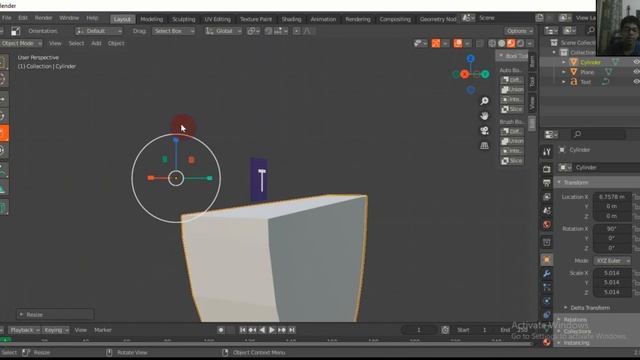
Task: Expand the Cylinder outliner row arrow
Action: pos(564,62)
